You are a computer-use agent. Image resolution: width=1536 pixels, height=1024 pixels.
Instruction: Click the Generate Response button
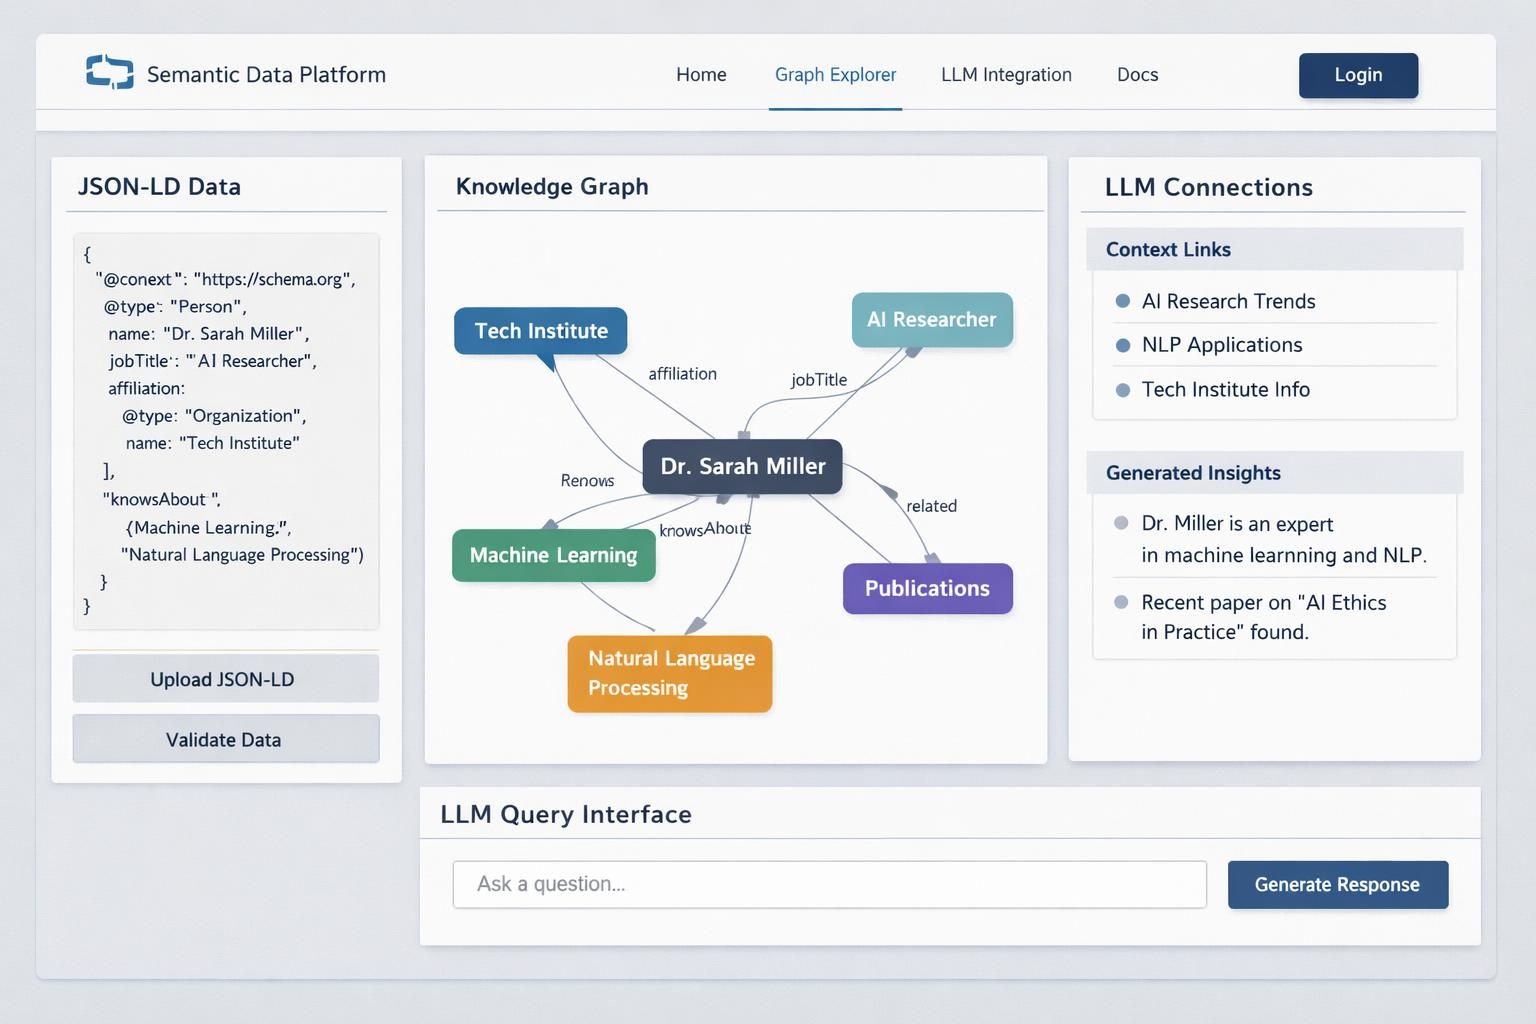[1337, 885]
